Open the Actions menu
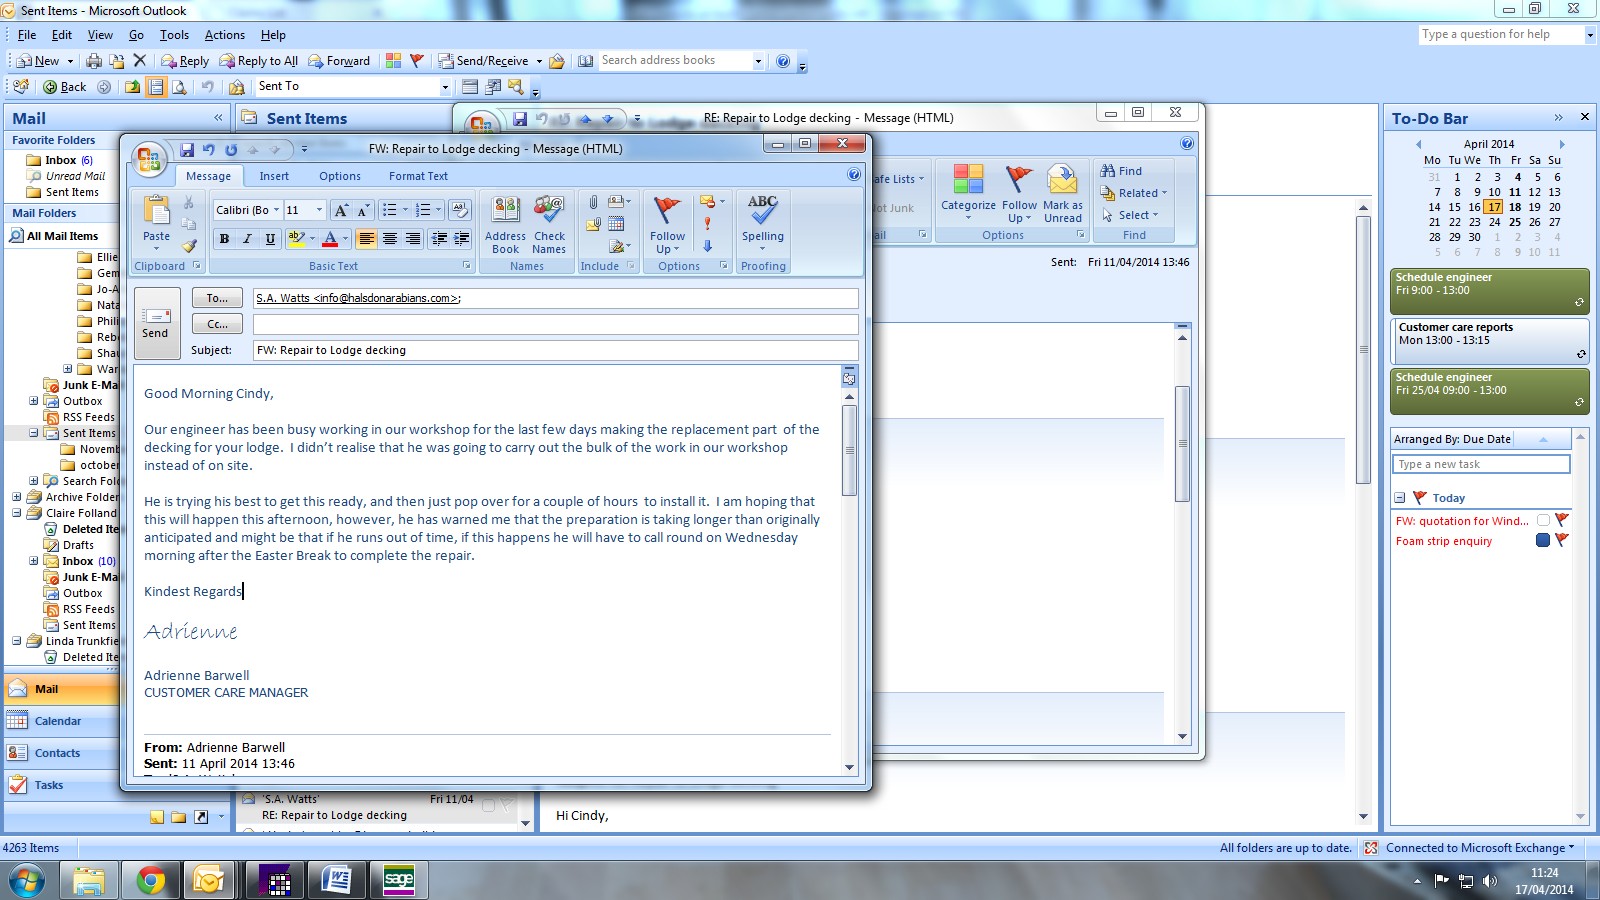Viewport: 1600px width, 900px height. 224,35
